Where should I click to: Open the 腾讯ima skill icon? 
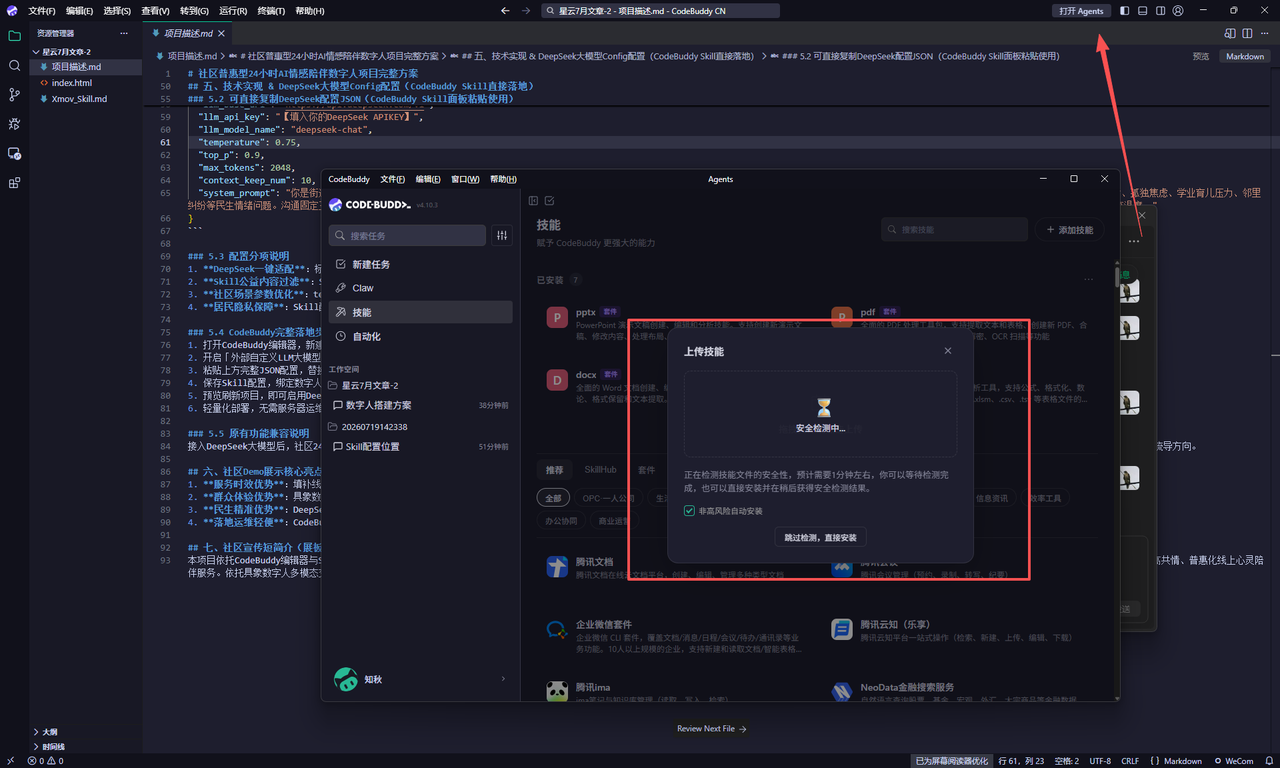pos(557,691)
